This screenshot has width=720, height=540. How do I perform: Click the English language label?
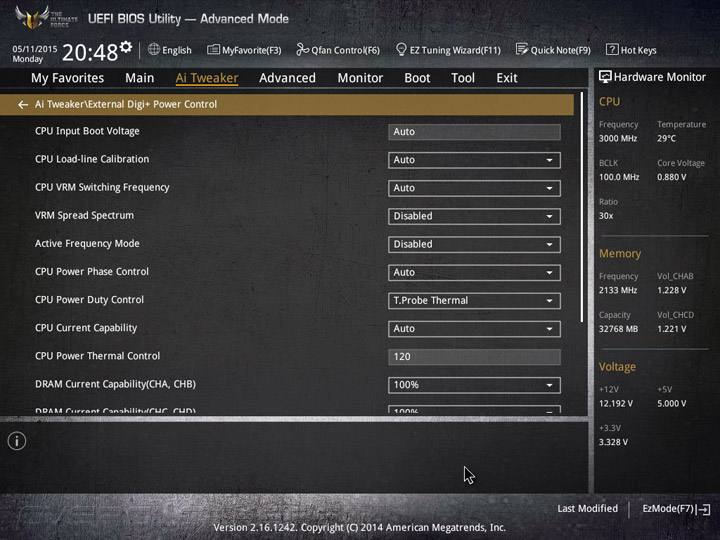tap(177, 50)
